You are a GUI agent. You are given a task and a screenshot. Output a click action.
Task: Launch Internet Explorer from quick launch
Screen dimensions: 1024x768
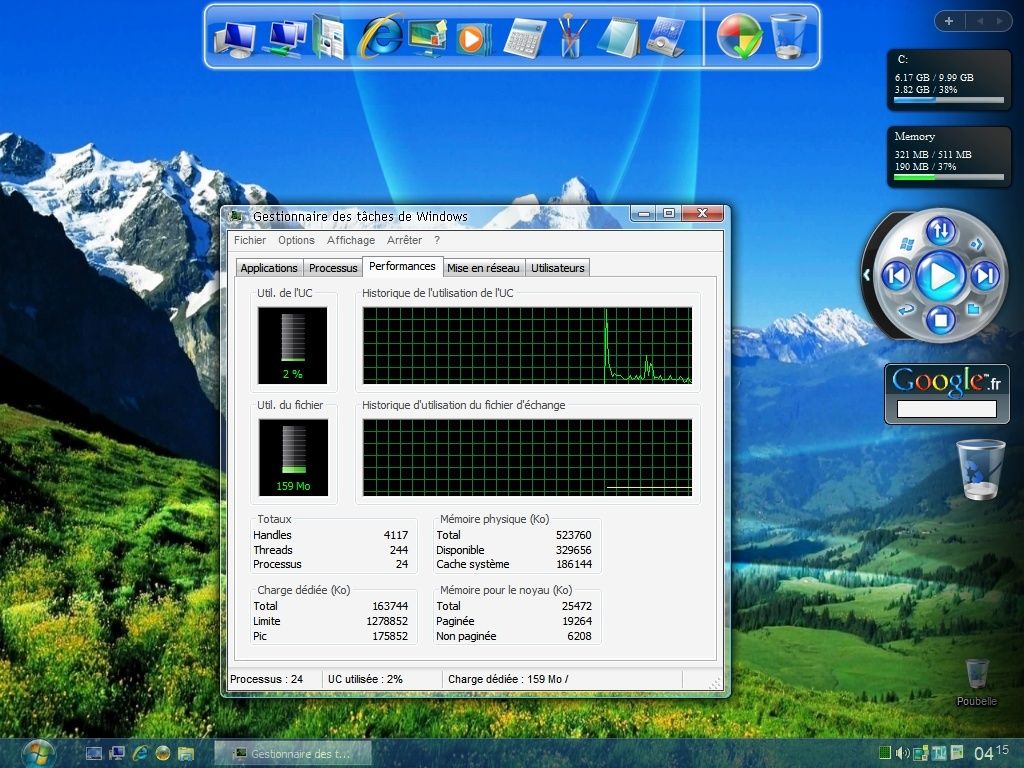[x=140, y=754]
